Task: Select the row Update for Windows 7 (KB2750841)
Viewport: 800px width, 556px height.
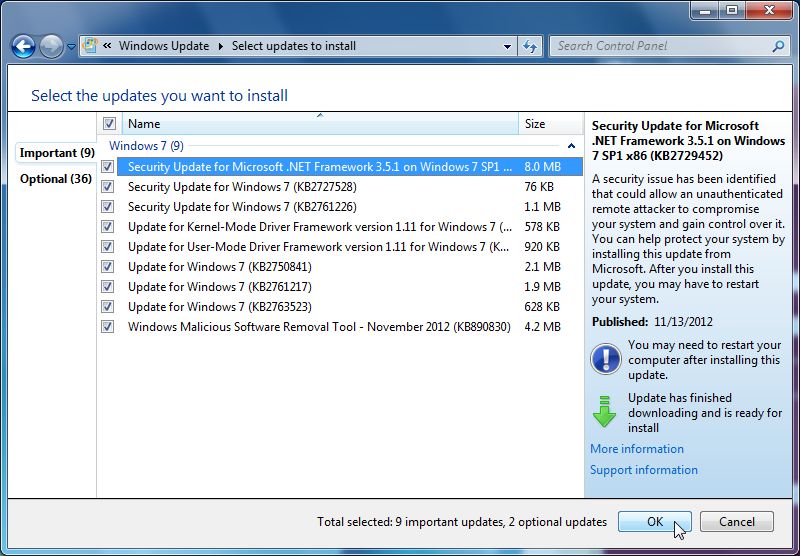Action: click(x=349, y=266)
